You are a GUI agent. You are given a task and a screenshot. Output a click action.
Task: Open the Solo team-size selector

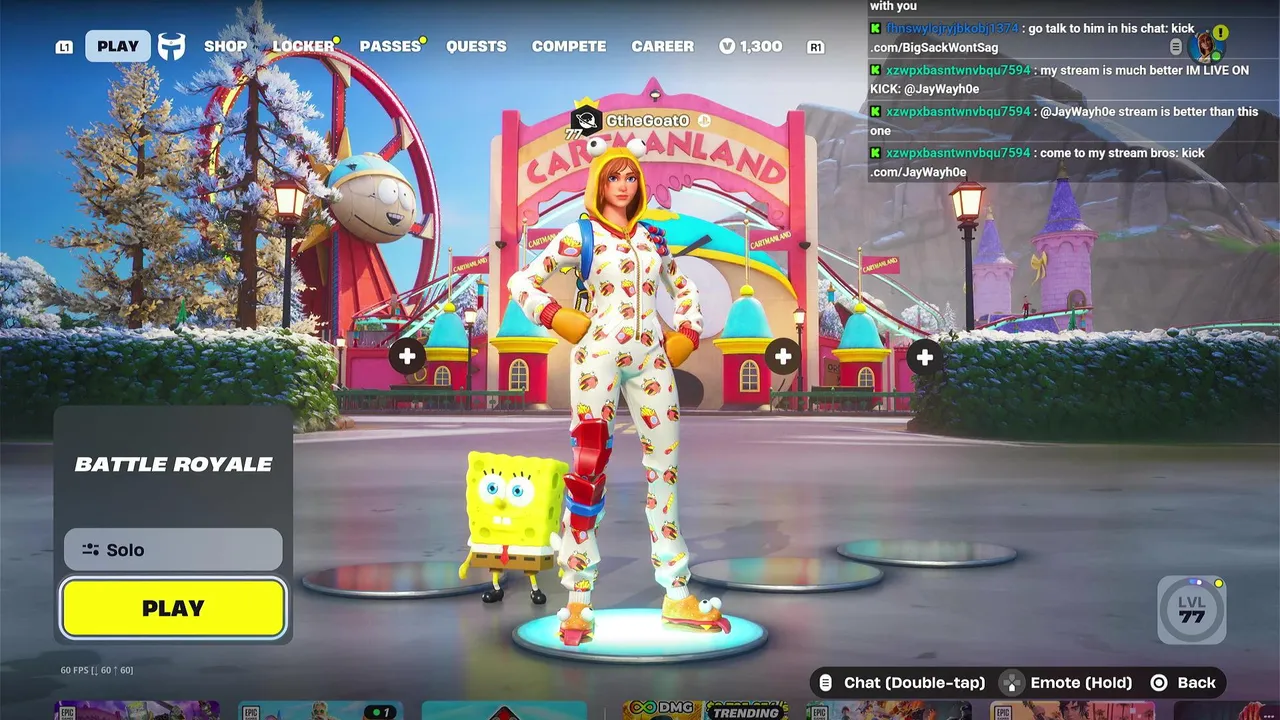(x=173, y=549)
